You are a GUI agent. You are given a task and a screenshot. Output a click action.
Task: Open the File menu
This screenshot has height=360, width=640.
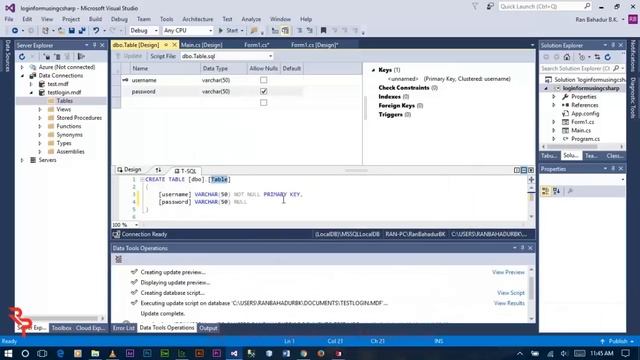9,19
